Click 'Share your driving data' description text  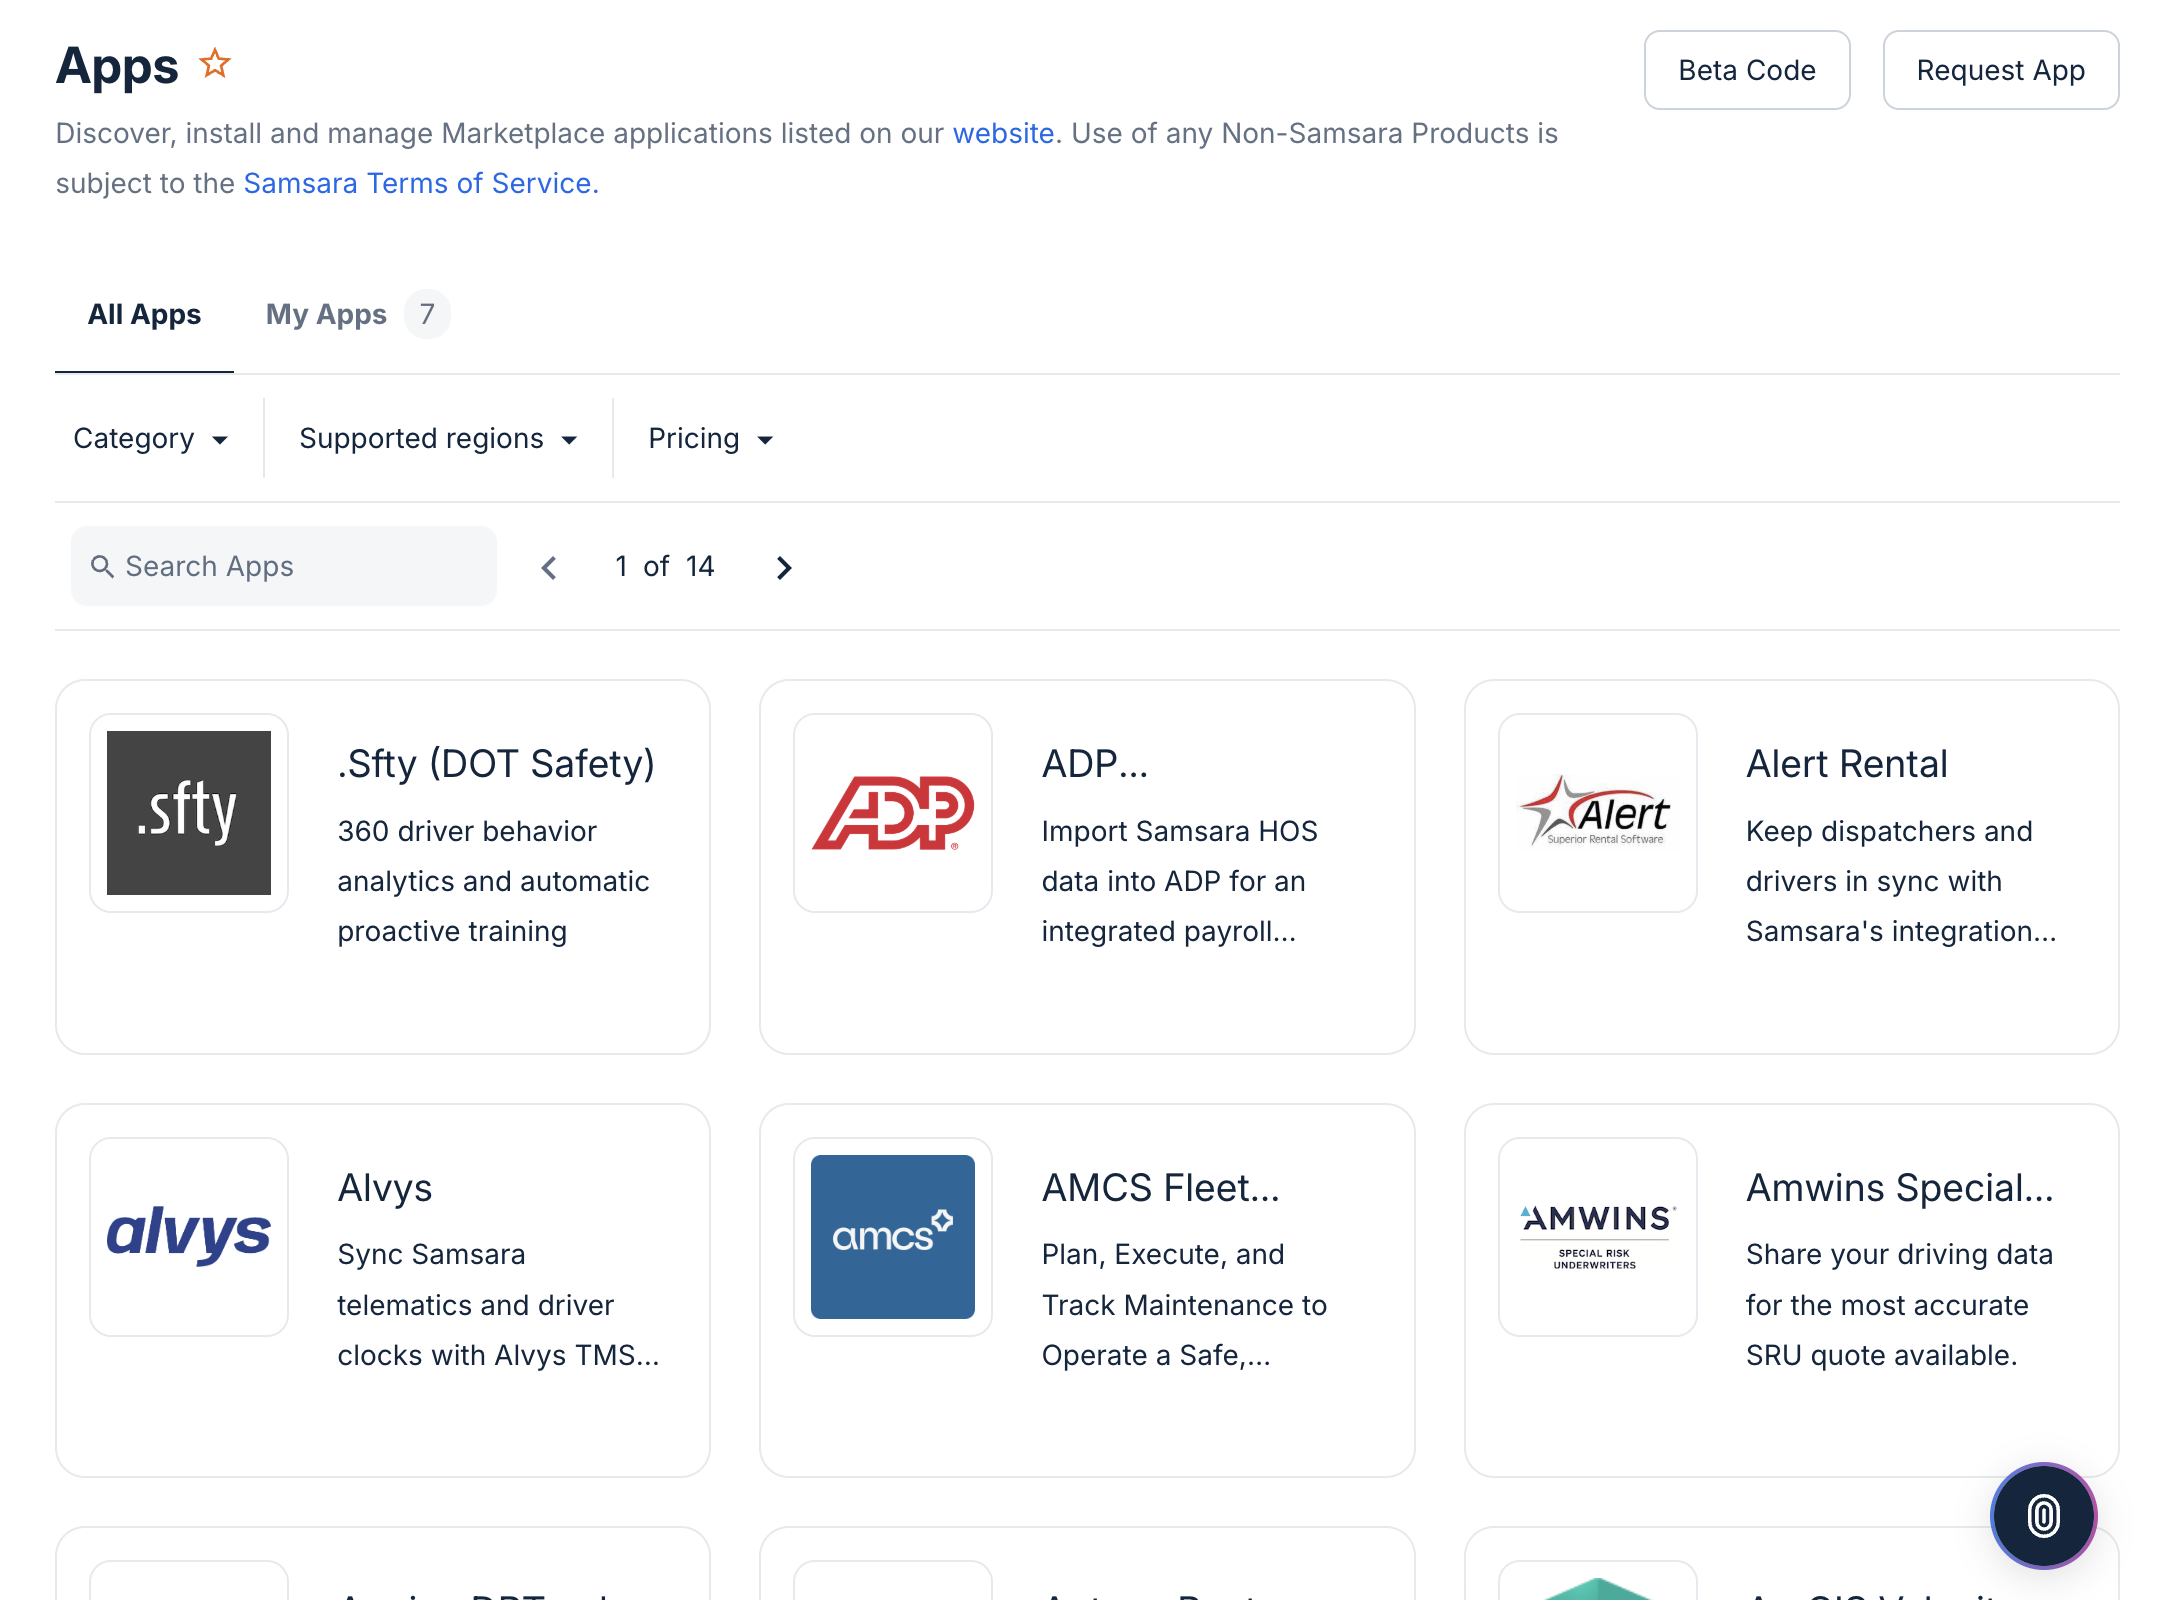[1899, 1304]
